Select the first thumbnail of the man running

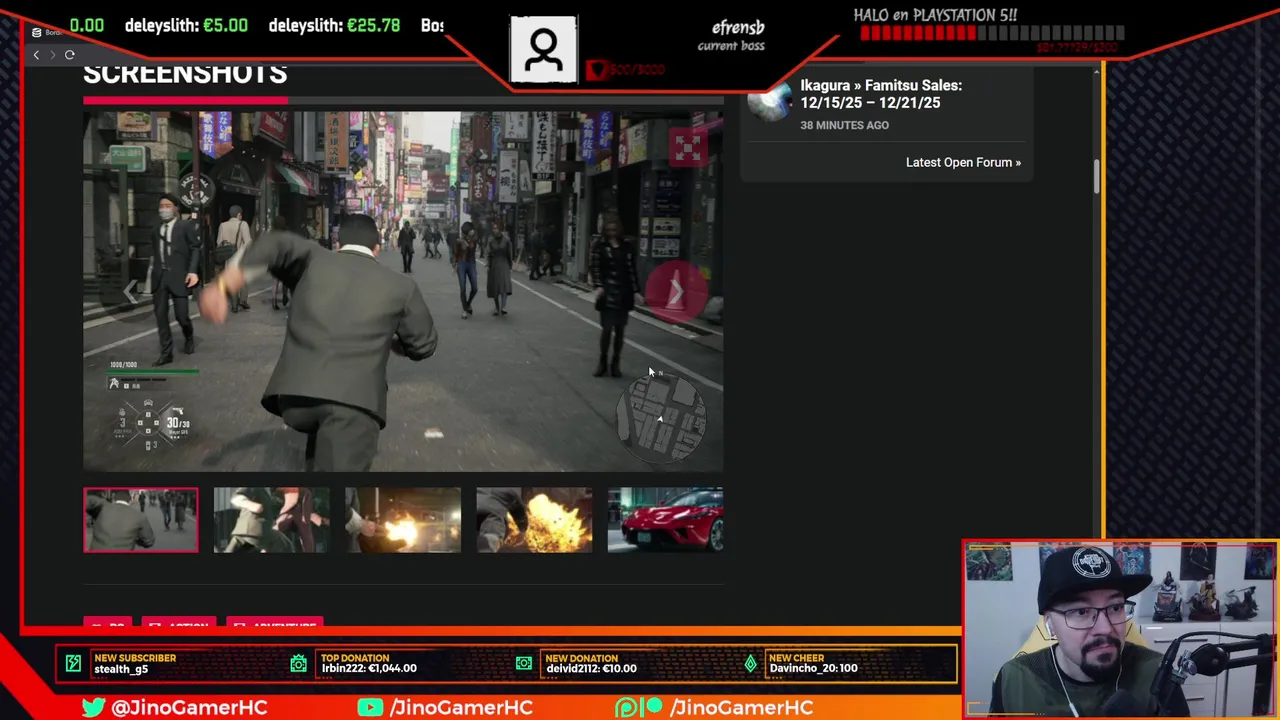point(141,520)
